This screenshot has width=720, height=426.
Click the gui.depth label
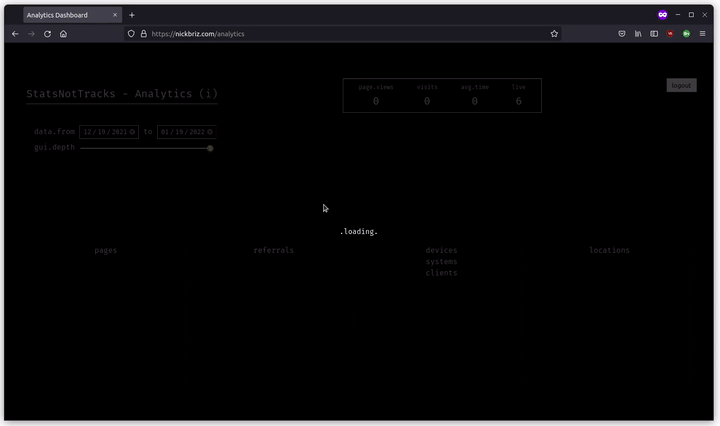pyautogui.click(x=54, y=147)
